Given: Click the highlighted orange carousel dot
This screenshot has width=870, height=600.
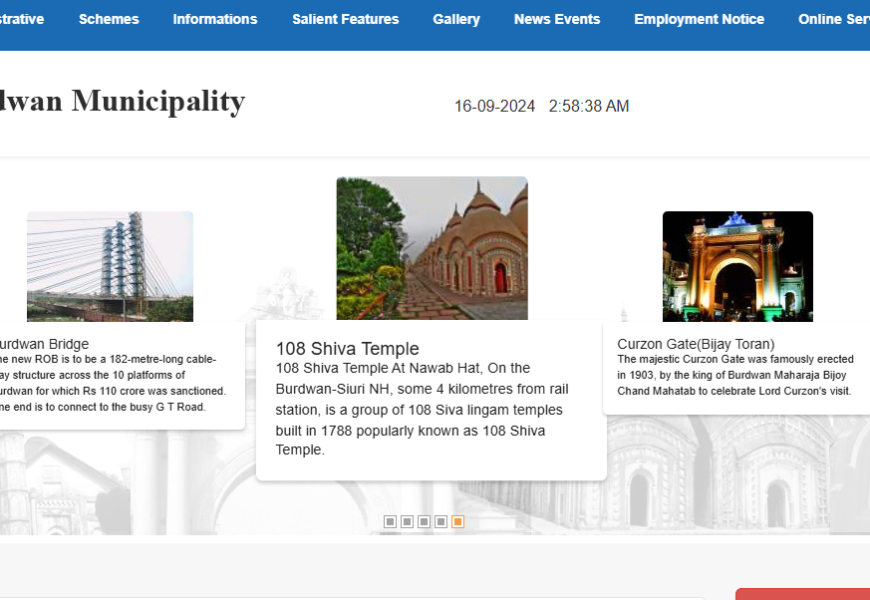Looking at the screenshot, I should (x=458, y=522).
